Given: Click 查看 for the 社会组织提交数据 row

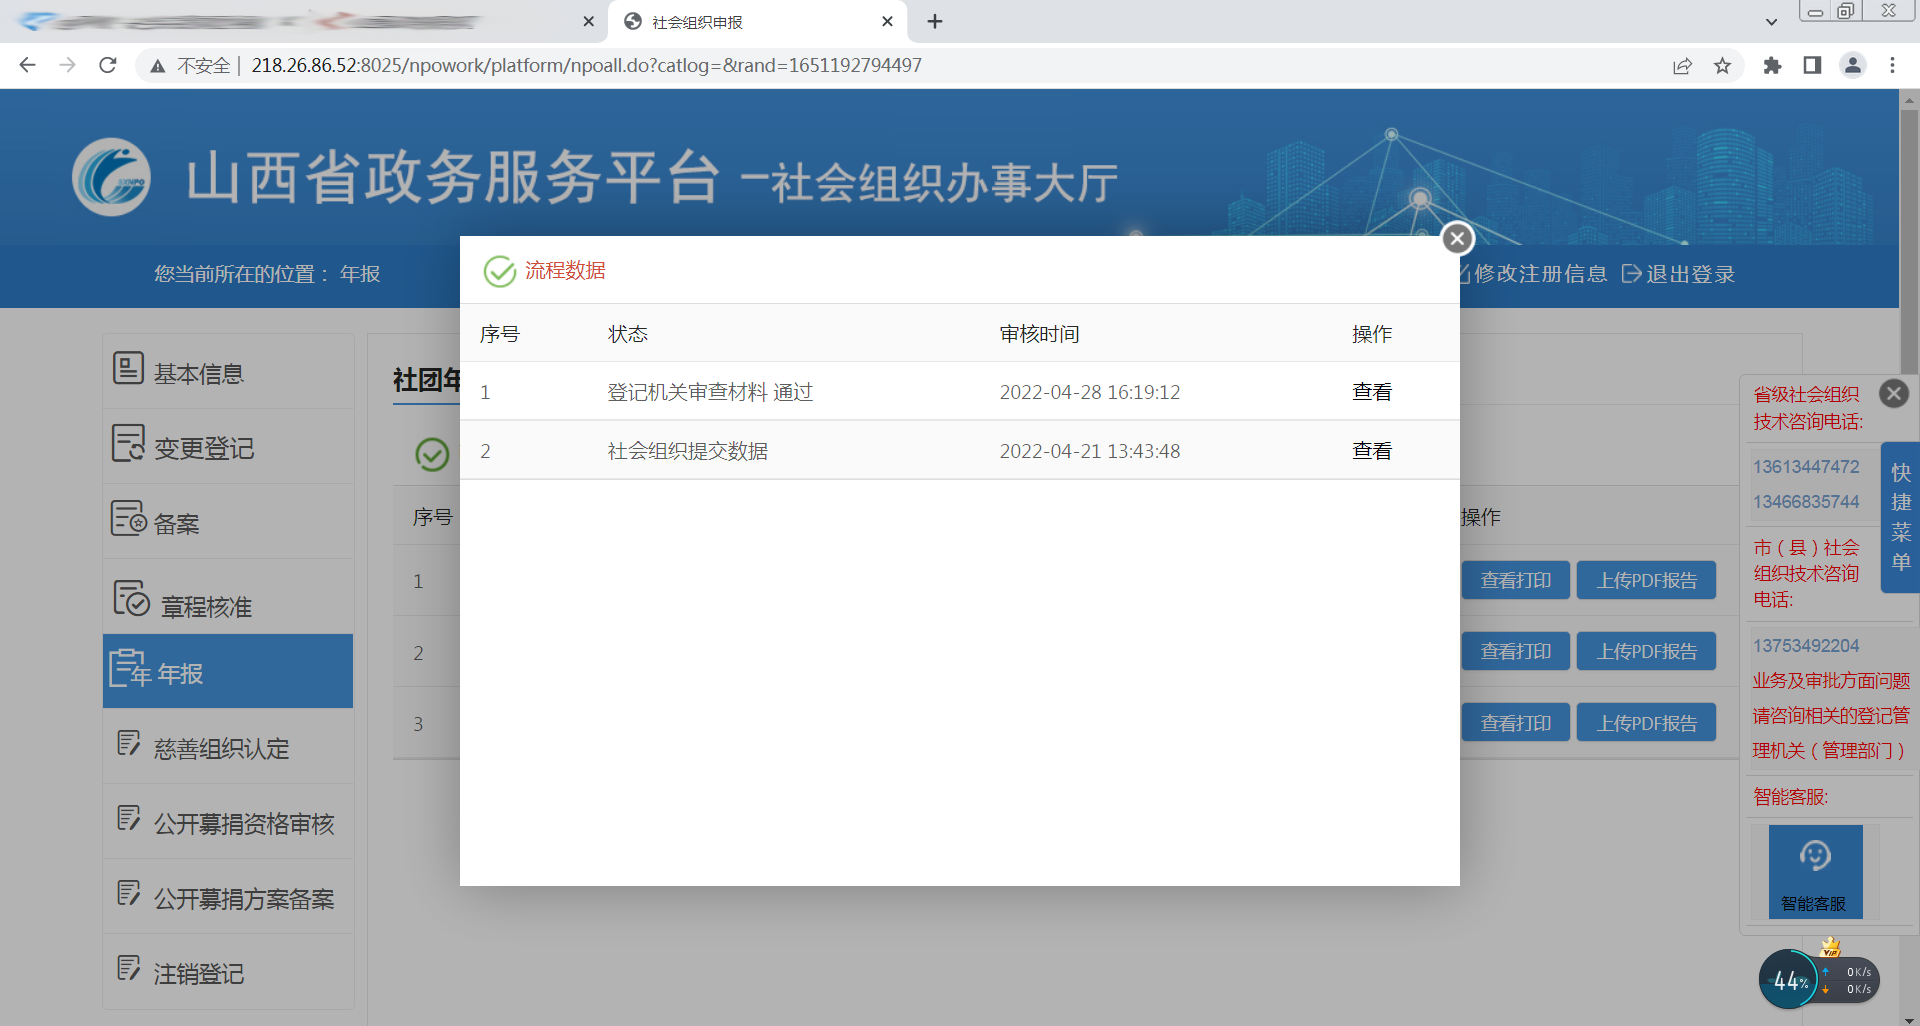Looking at the screenshot, I should click(1371, 451).
